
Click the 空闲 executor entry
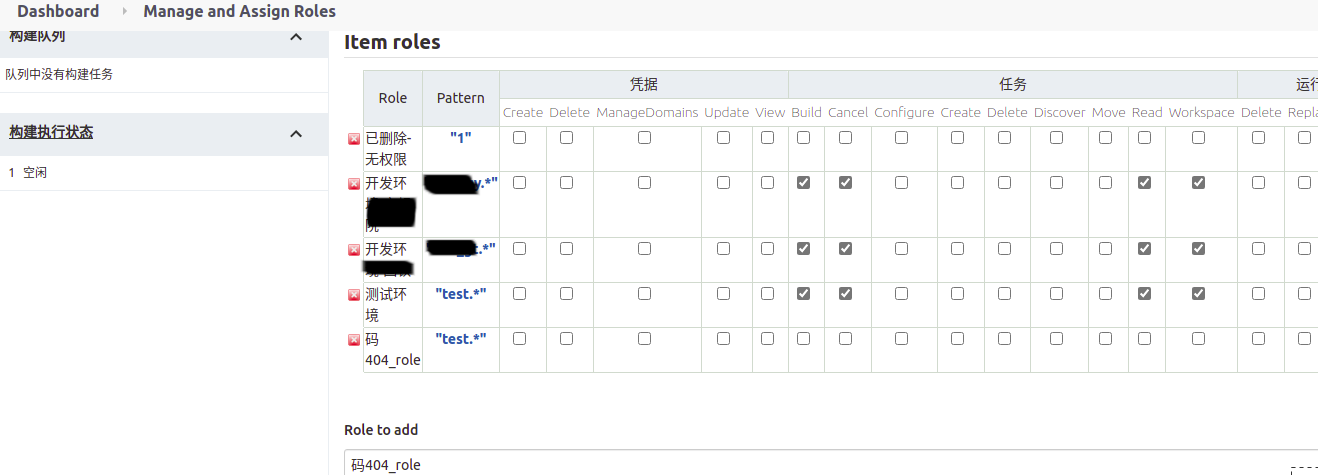point(35,173)
